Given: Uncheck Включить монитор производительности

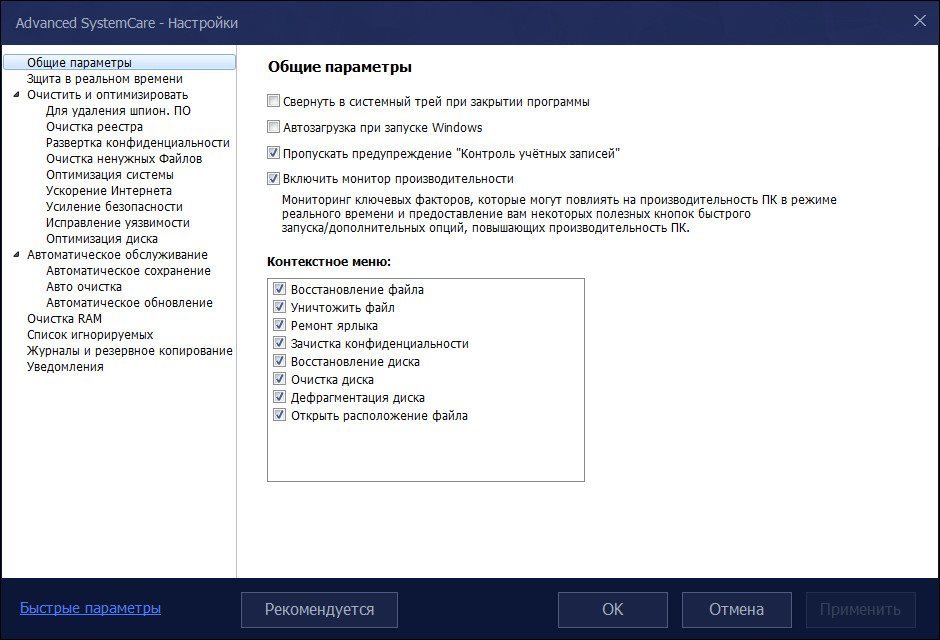Looking at the screenshot, I should (x=274, y=179).
